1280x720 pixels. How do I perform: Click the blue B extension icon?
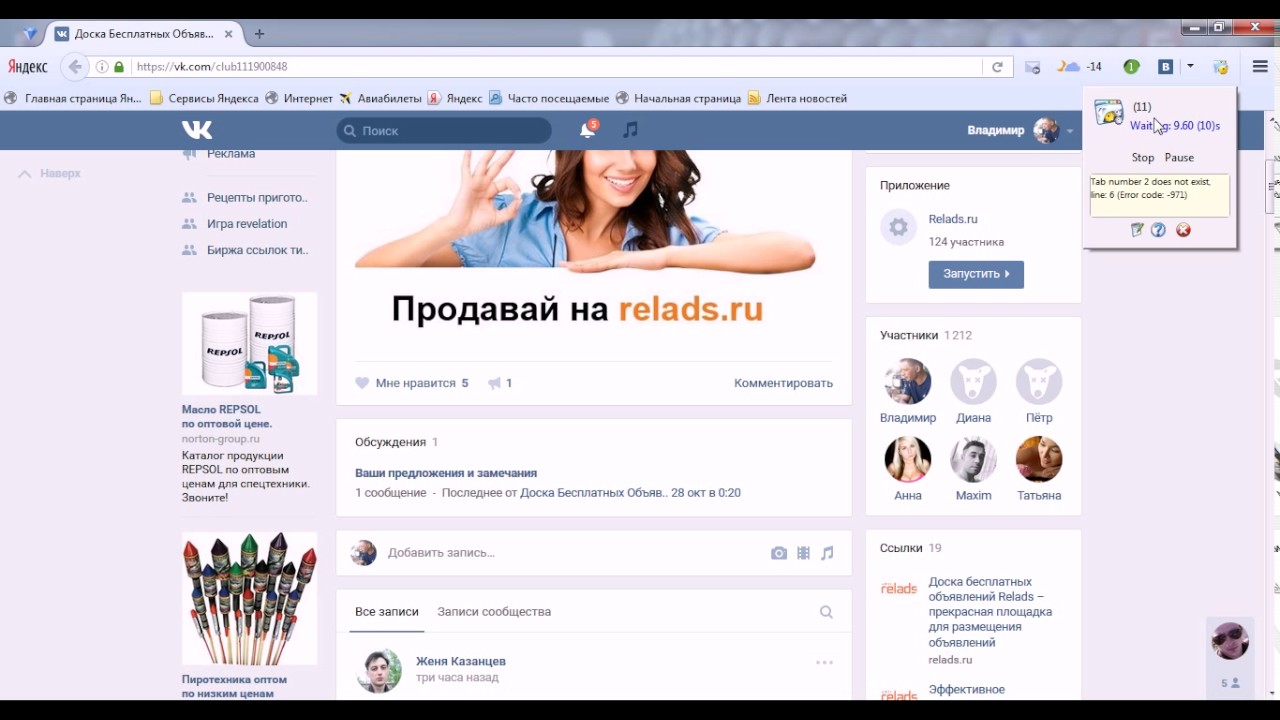pyautogui.click(x=1165, y=67)
